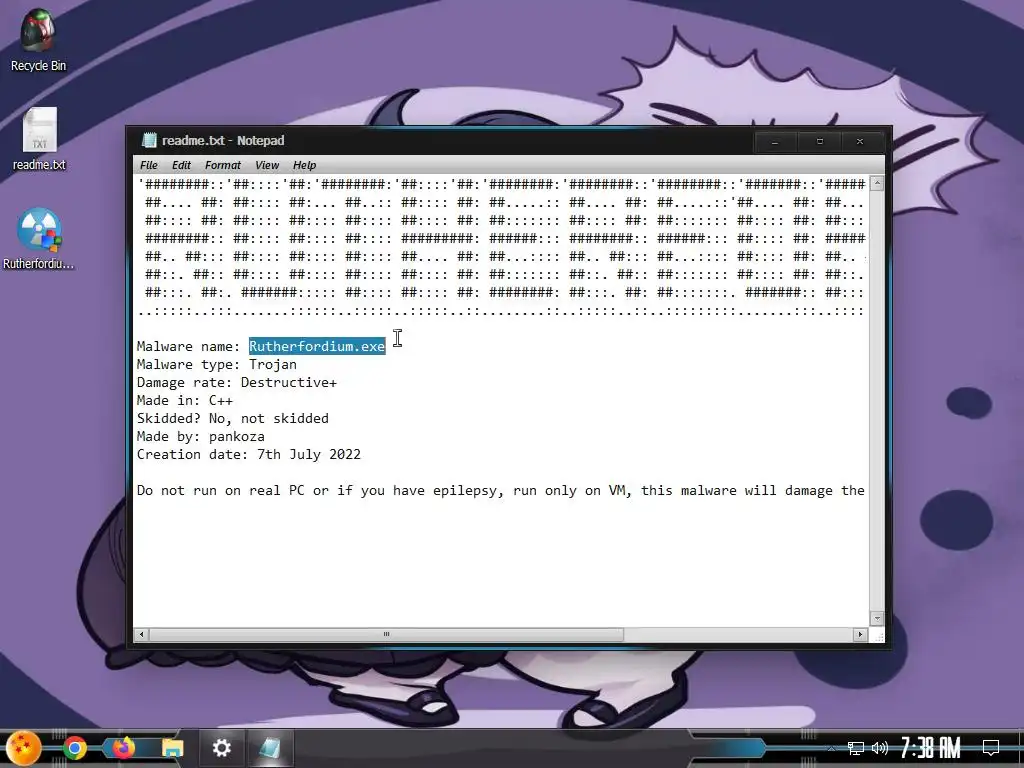Click the window resize grip corner
The width and height of the screenshot is (1024, 768).
click(877, 635)
